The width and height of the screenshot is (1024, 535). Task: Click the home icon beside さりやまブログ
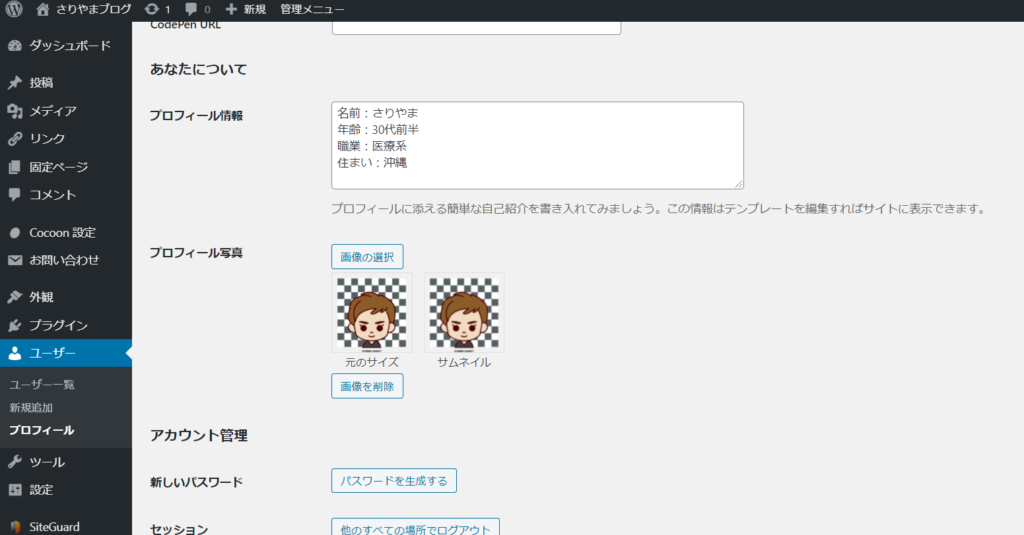(42, 9)
